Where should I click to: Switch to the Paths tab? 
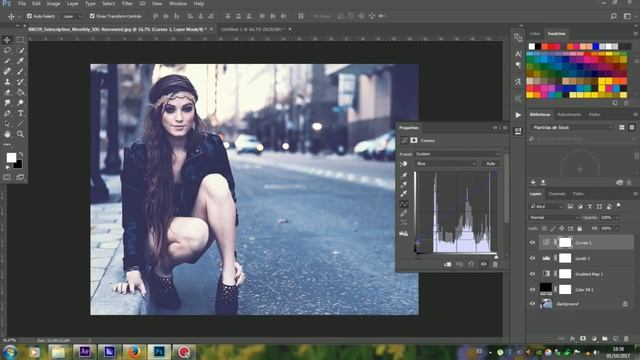pos(578,194)
